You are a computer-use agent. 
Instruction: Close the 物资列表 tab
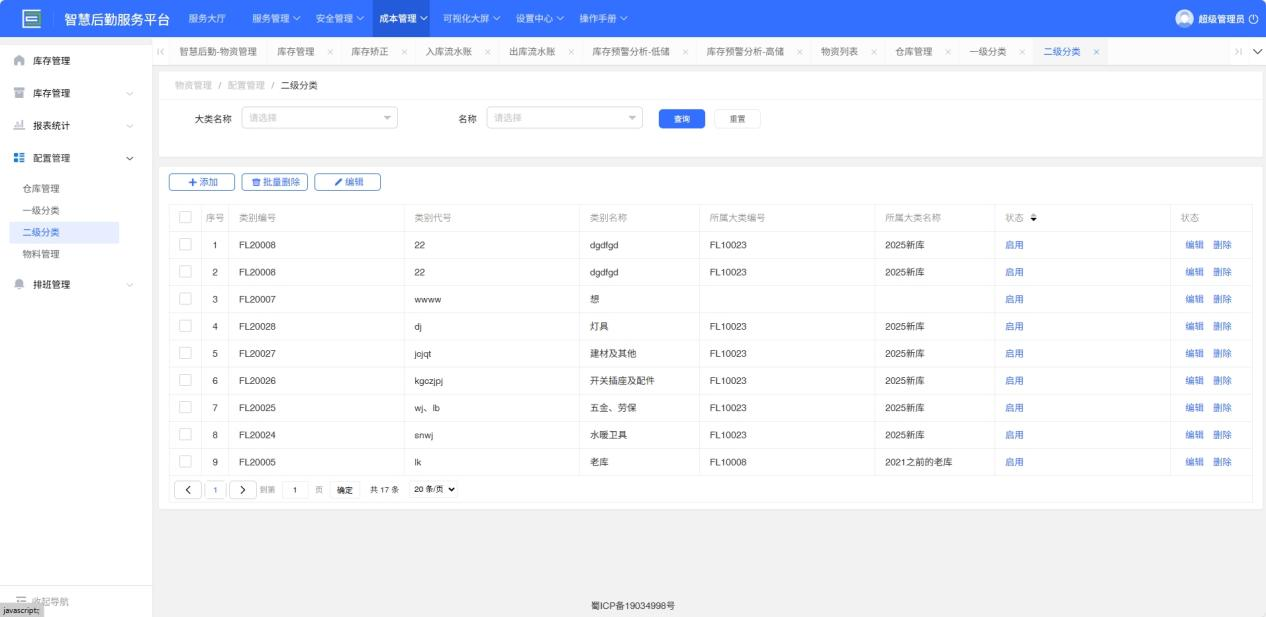(x=873, y=52)
